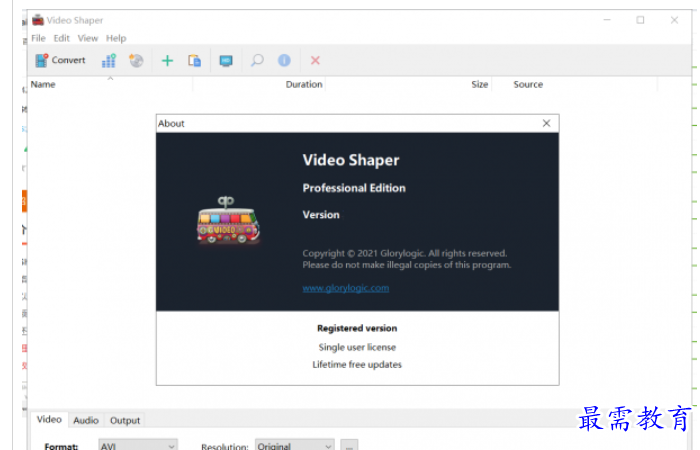
Task: Click the paste files toolbar icon
Action: pyautogui.click(x=194, y=60)
